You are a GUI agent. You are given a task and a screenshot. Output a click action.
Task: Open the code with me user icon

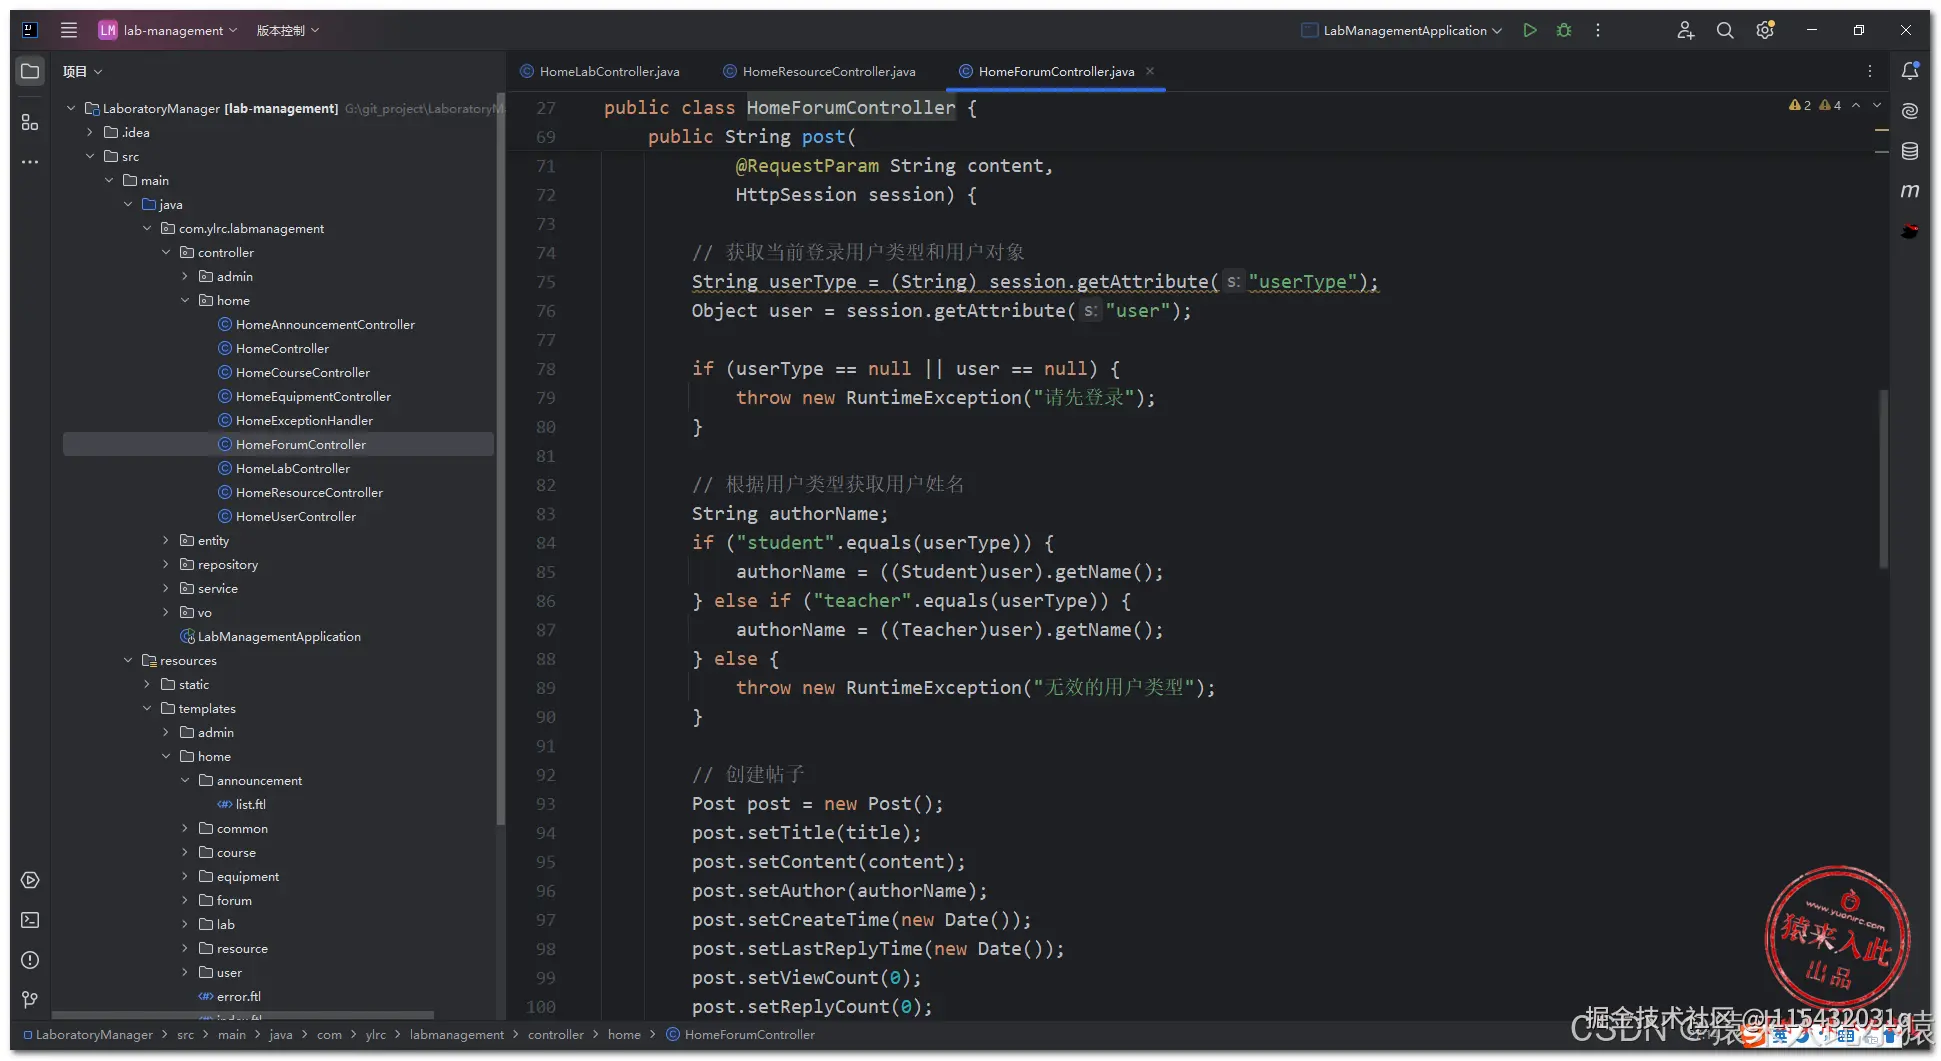(x=1685, y=30)
